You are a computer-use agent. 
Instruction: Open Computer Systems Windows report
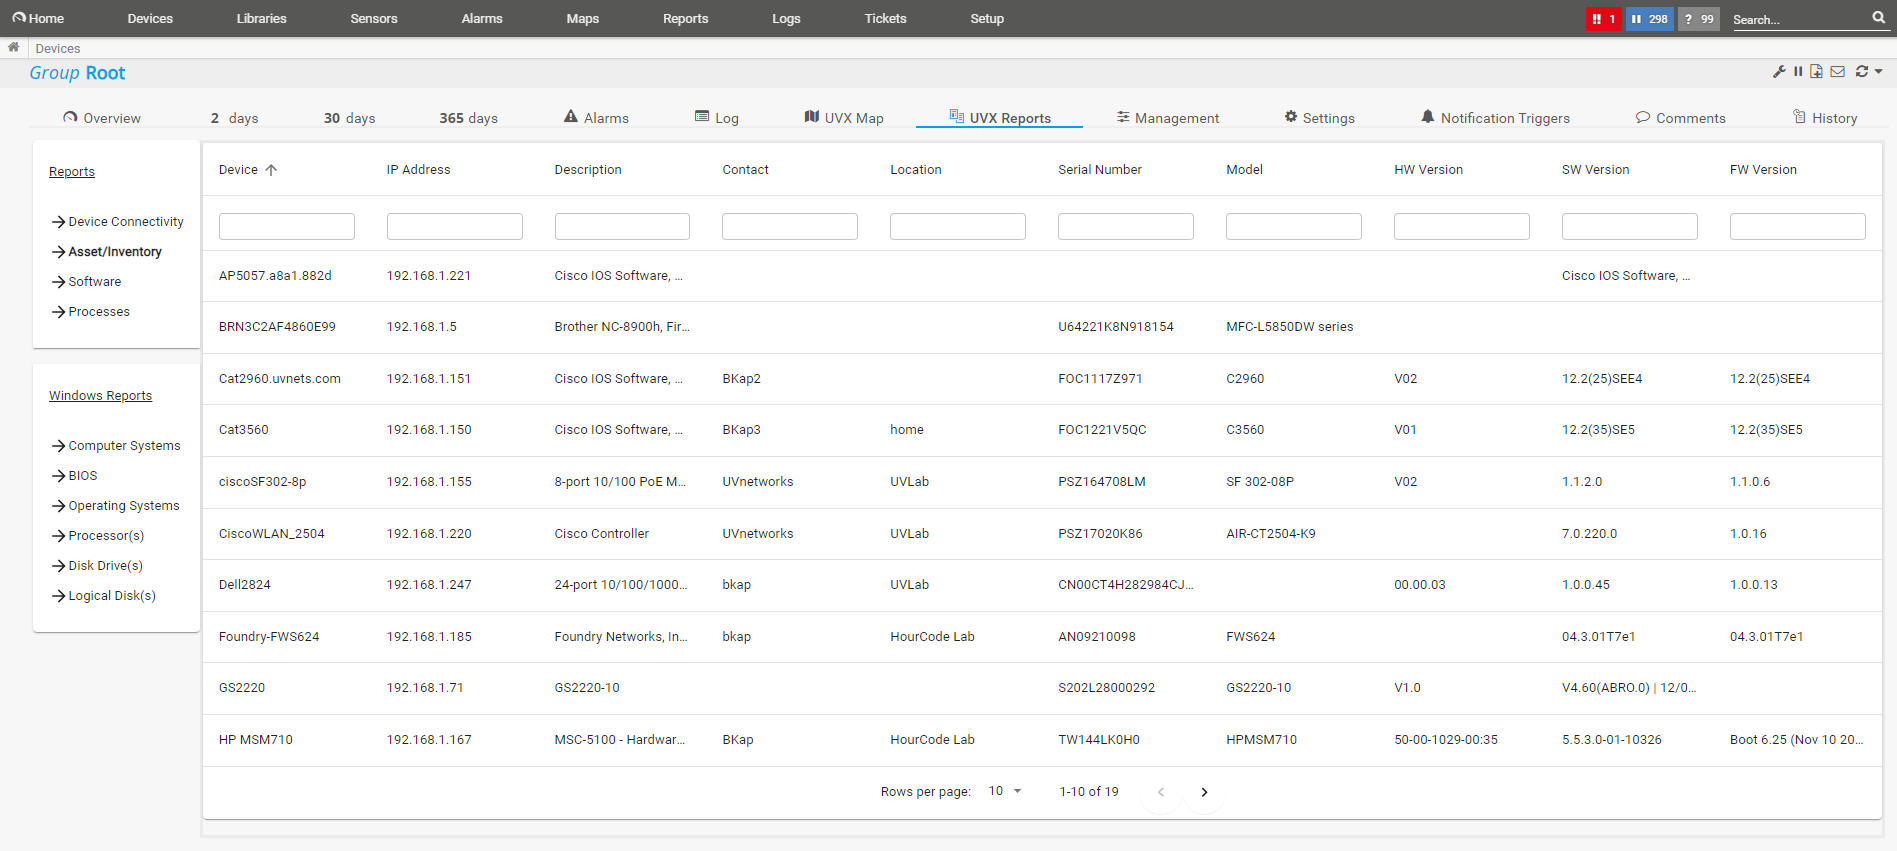117,446
